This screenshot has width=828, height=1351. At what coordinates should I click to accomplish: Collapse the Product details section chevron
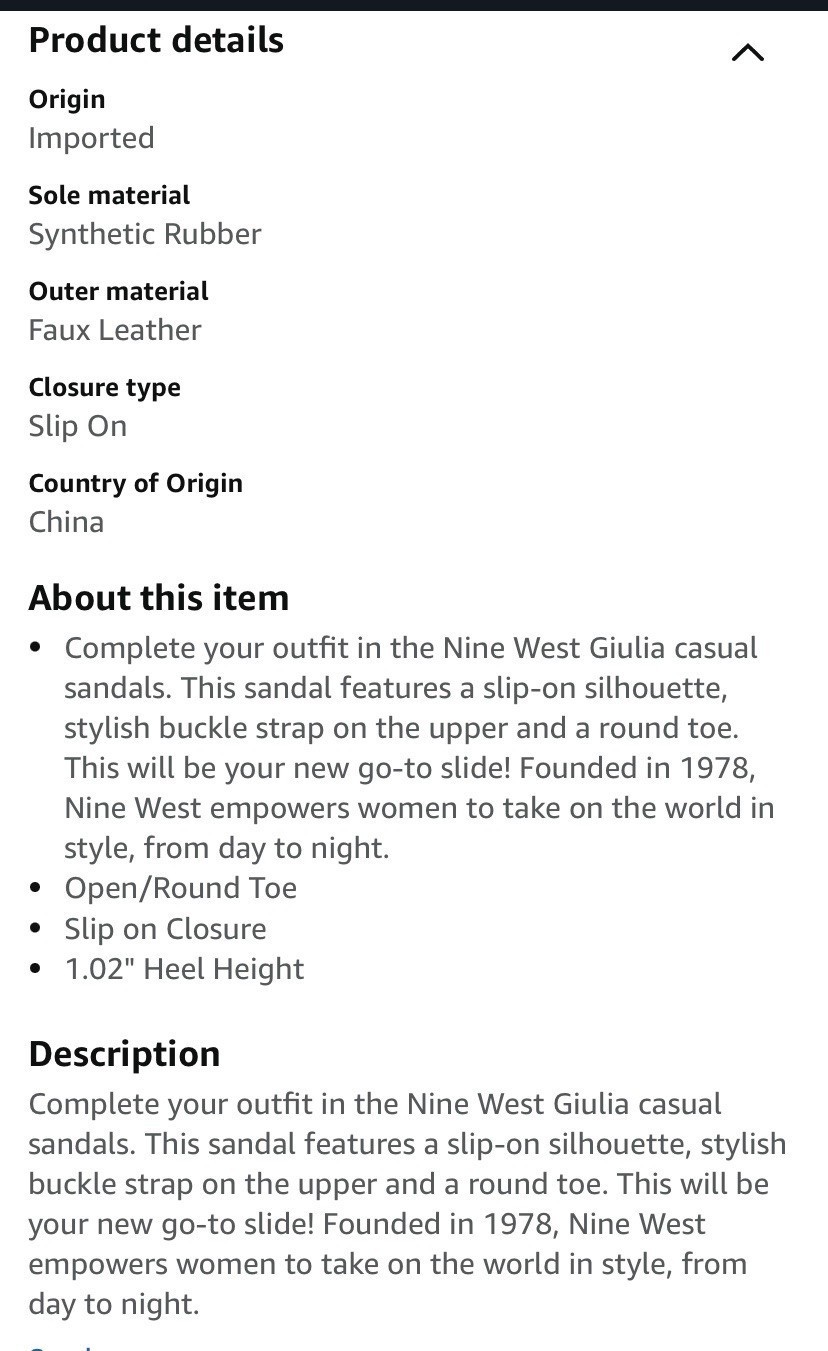tap(747, 53)
